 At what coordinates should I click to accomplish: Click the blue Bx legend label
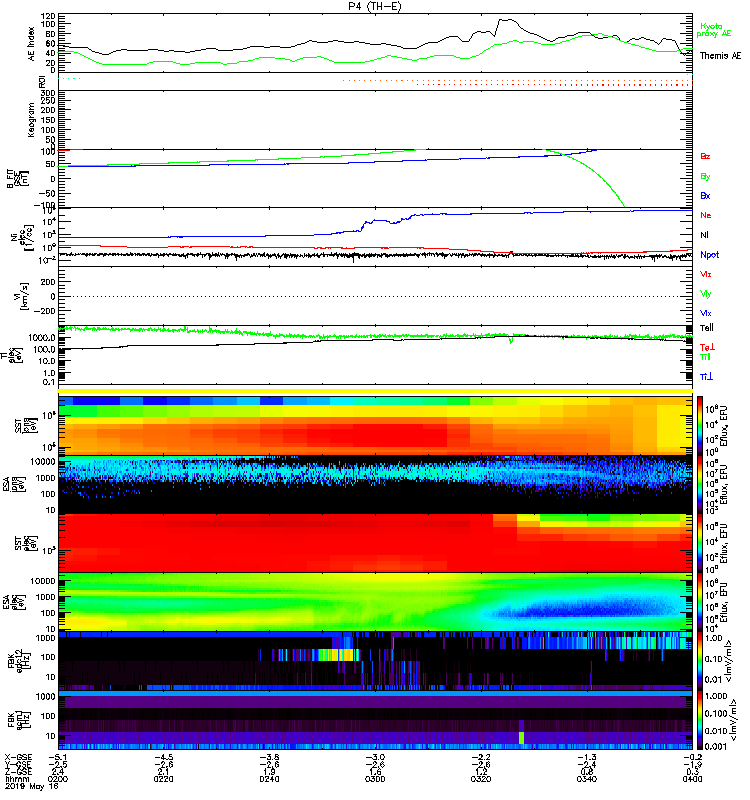coord(705,195)
